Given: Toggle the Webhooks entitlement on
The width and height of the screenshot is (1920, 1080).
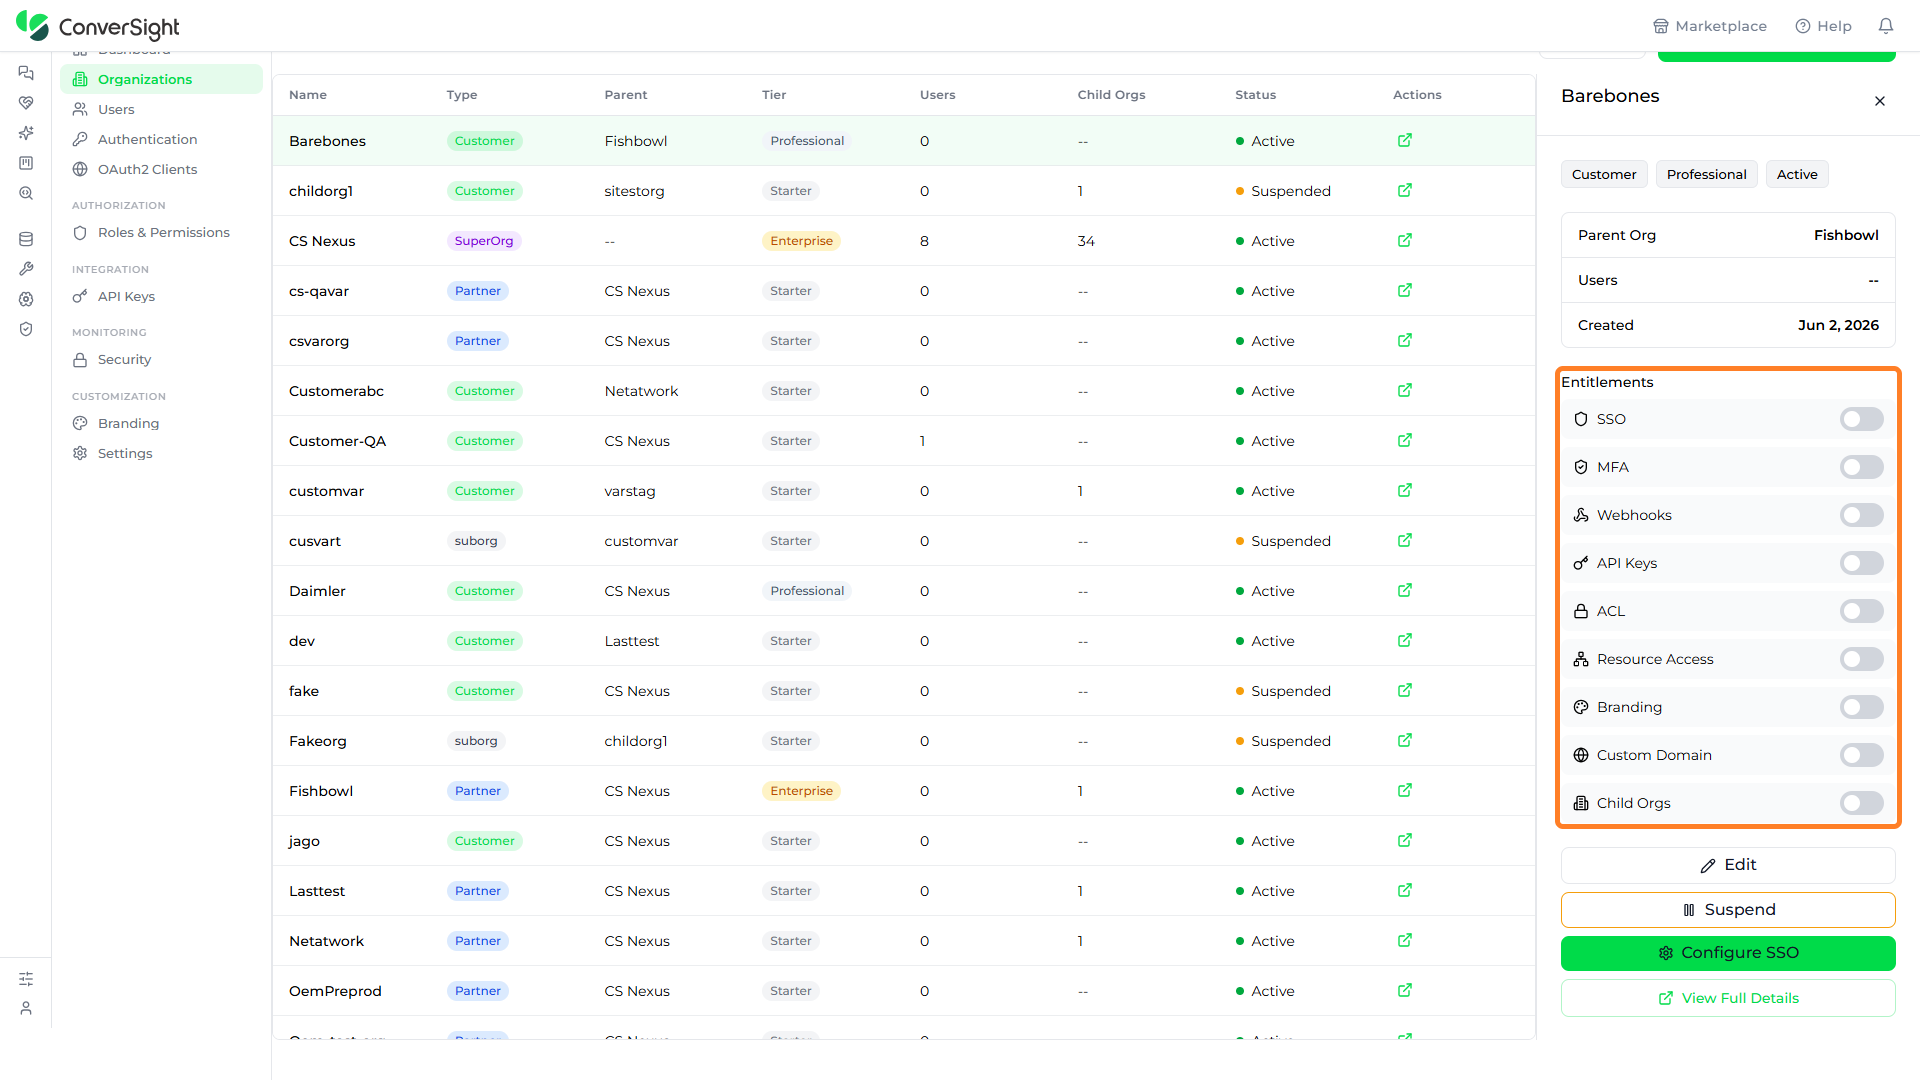Looking at the screenshot, I should click(x=1861, y=515).
